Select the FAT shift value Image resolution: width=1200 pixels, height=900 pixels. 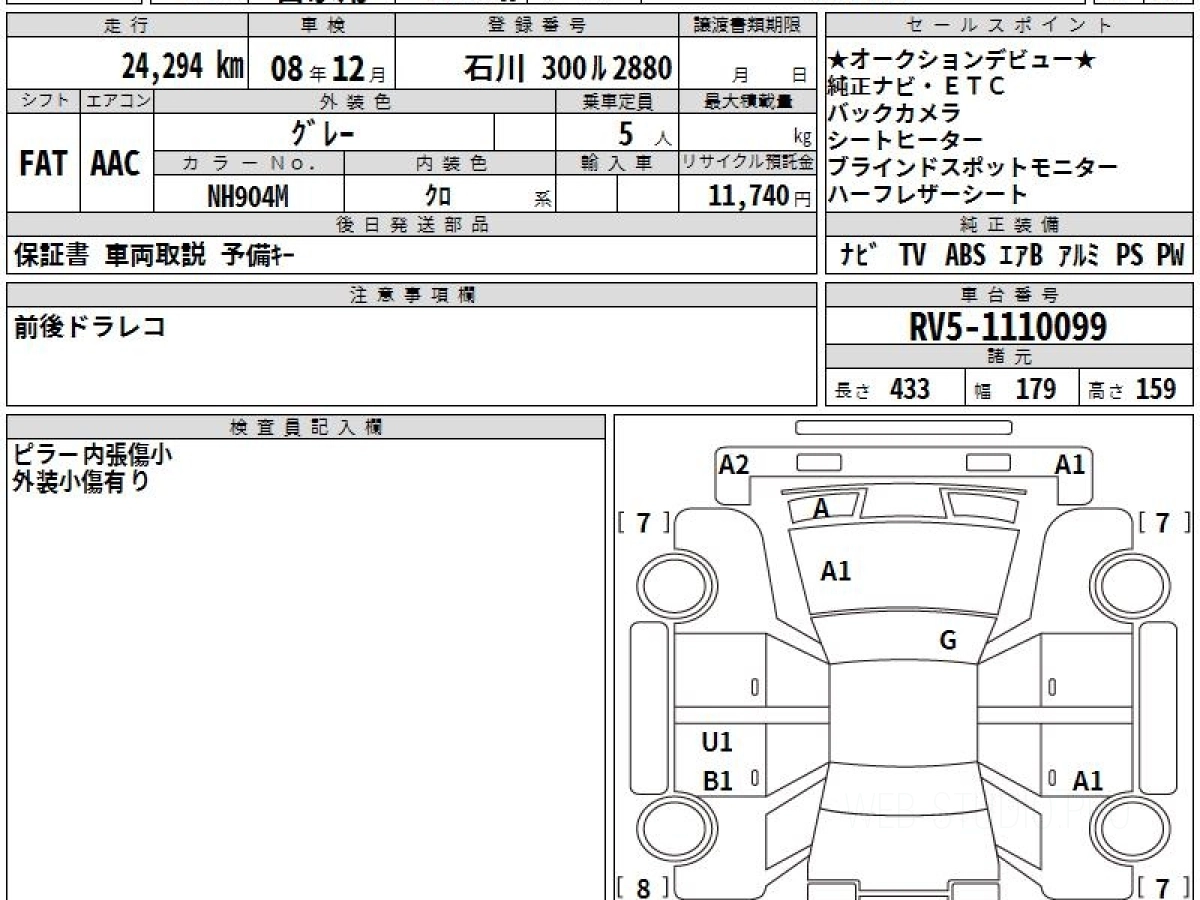[x=43, y=164]
